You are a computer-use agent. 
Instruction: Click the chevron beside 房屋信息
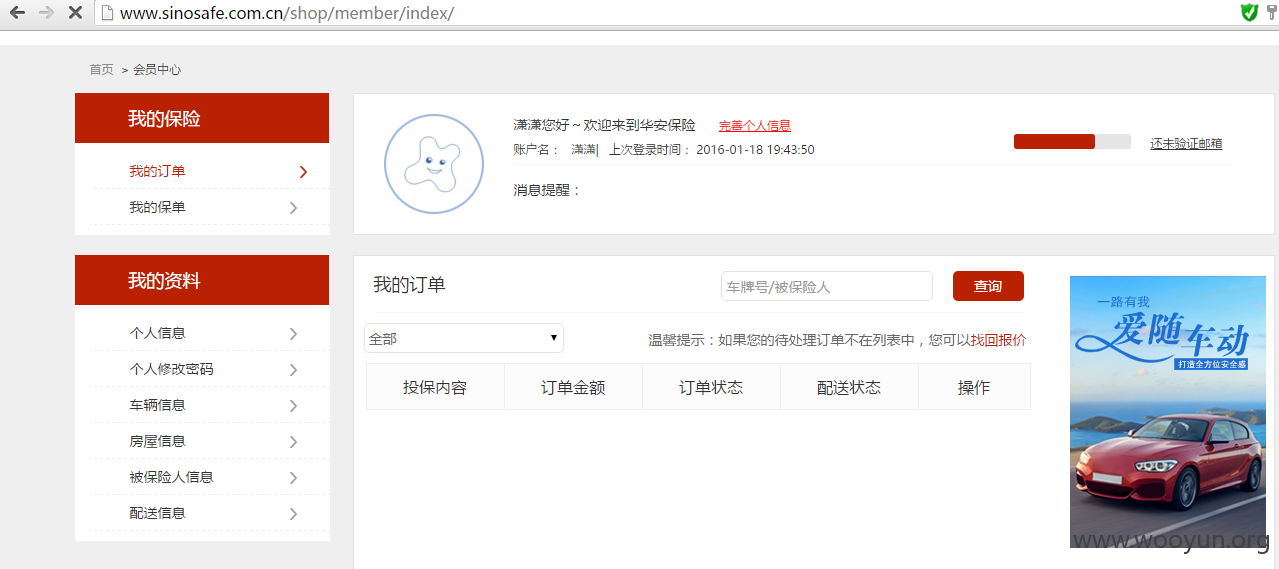pyautogui.click(x=293, y=442)
